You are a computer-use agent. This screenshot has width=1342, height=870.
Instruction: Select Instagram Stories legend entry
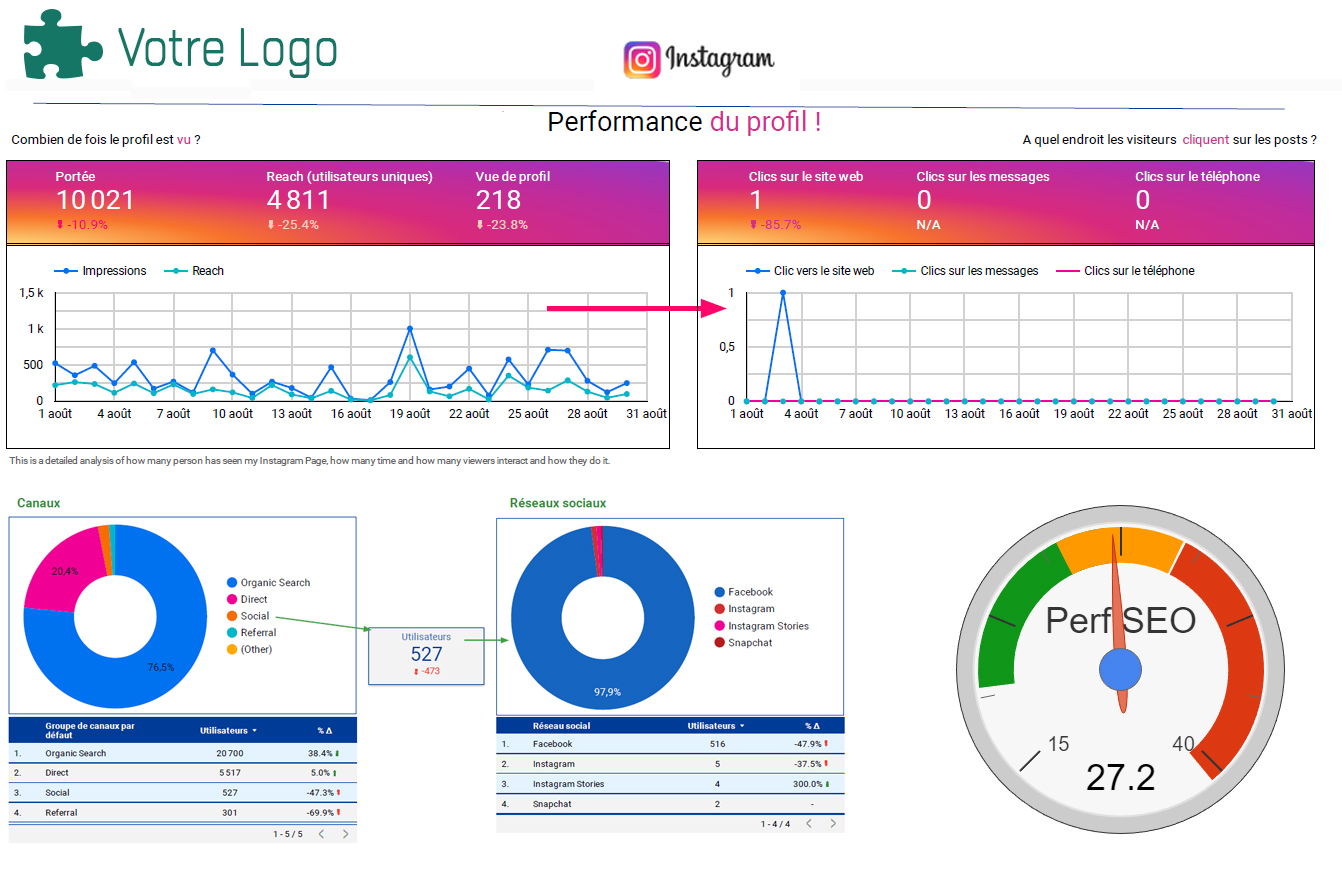(762, 626)
